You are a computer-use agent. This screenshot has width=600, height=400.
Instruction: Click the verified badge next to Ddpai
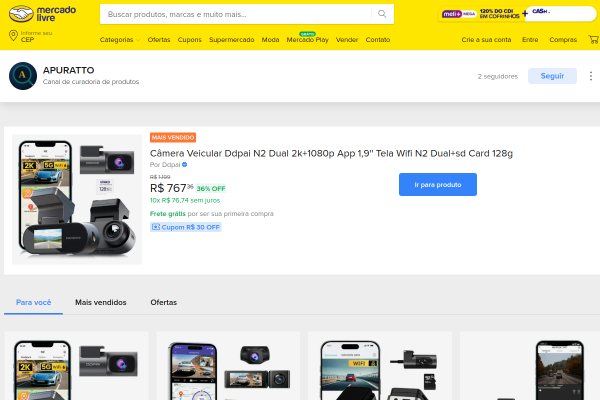click(x=185, y=165)
